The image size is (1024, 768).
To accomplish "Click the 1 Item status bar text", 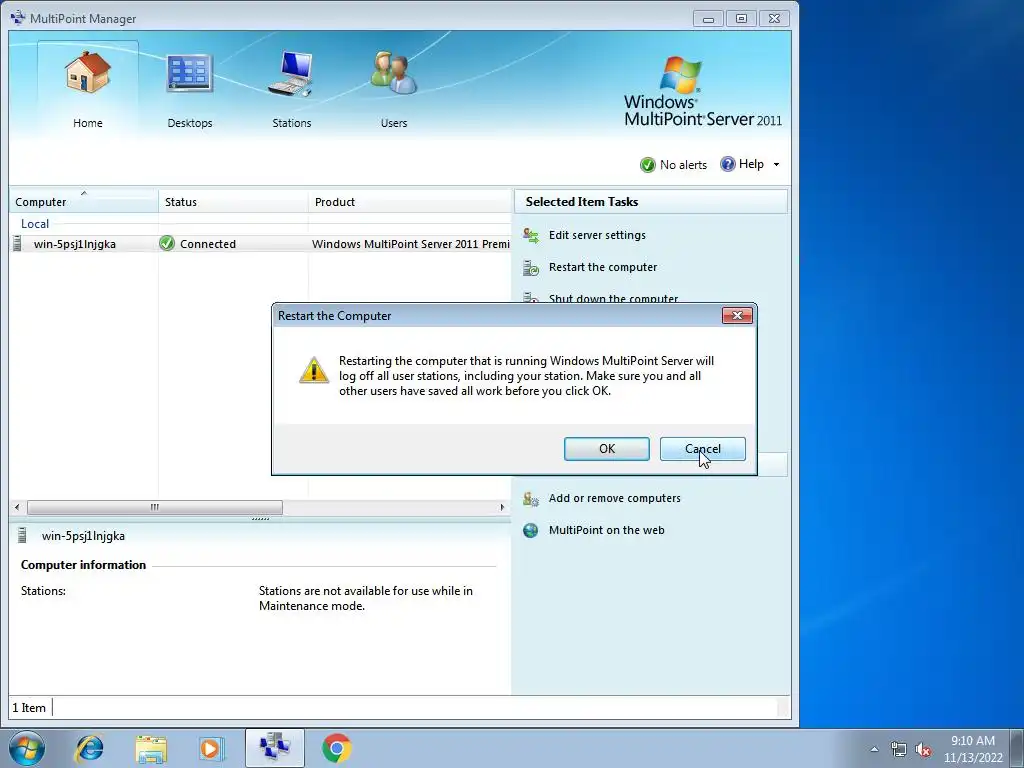I will [29, 707].
